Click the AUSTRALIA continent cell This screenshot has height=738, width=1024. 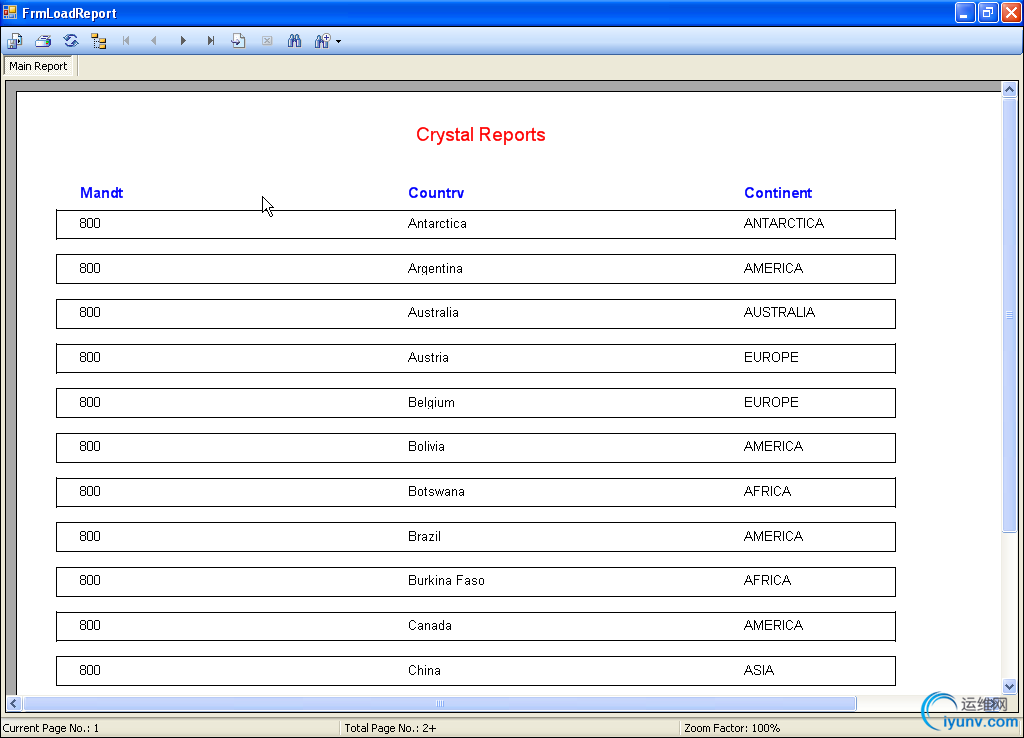tap(779, 313)
